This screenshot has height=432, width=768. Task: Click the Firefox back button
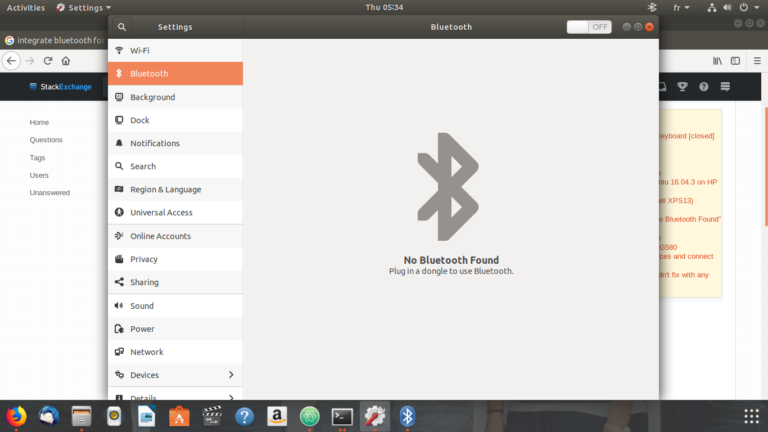click(12, 61)
